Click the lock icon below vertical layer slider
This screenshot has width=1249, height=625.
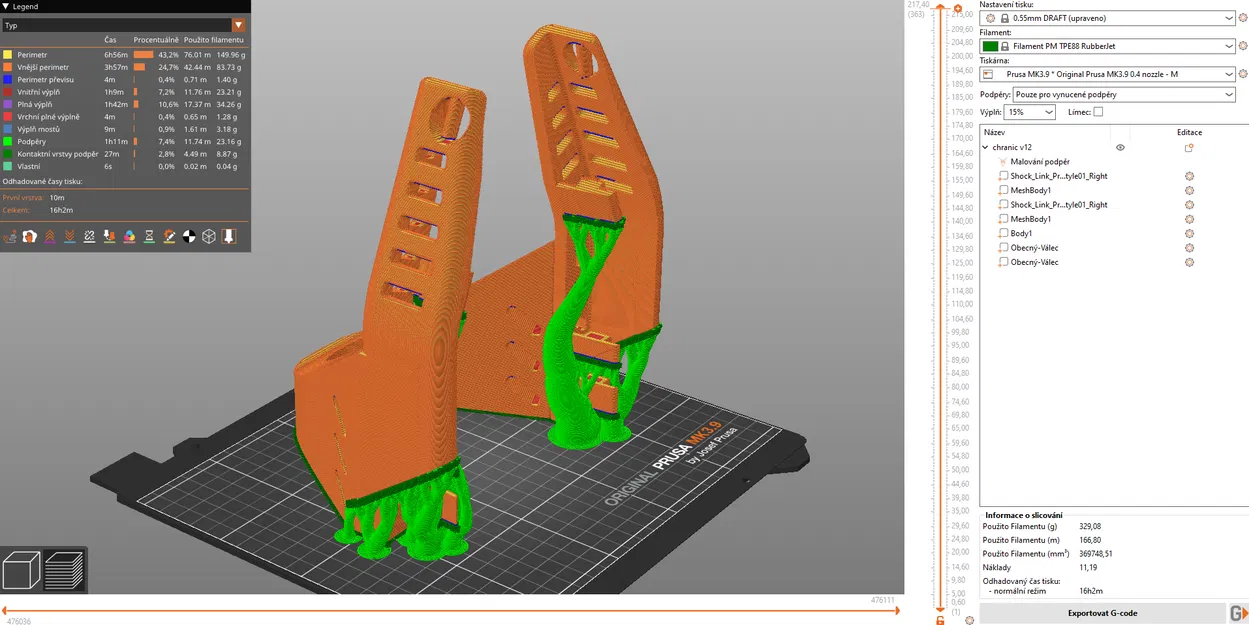click(x=940, y=620)
